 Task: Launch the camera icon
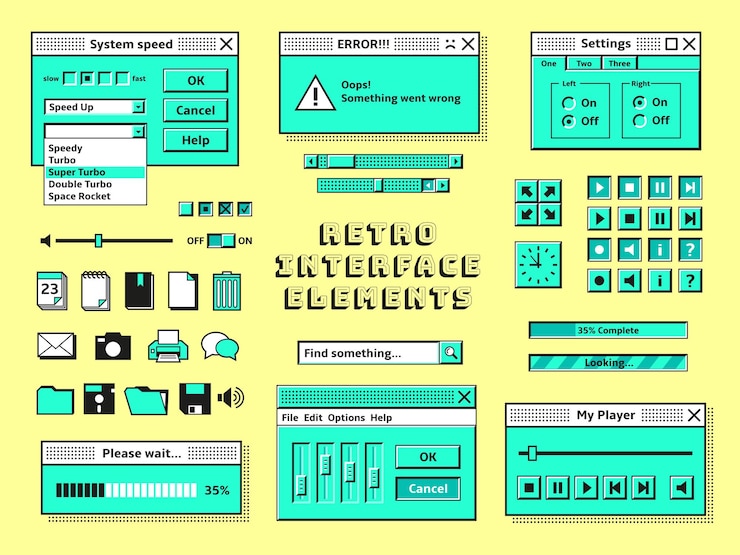coord(113,346)
